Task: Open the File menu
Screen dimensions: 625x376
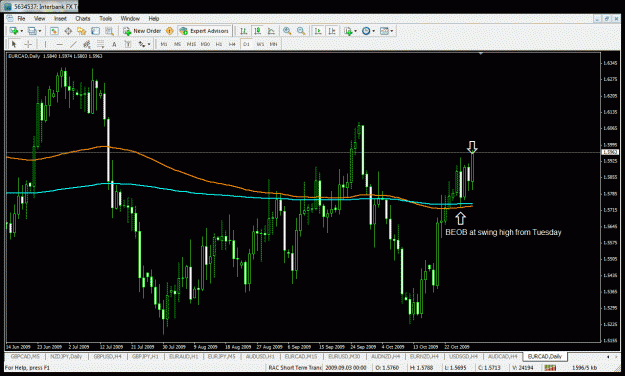Action: (x=21, y=18)
